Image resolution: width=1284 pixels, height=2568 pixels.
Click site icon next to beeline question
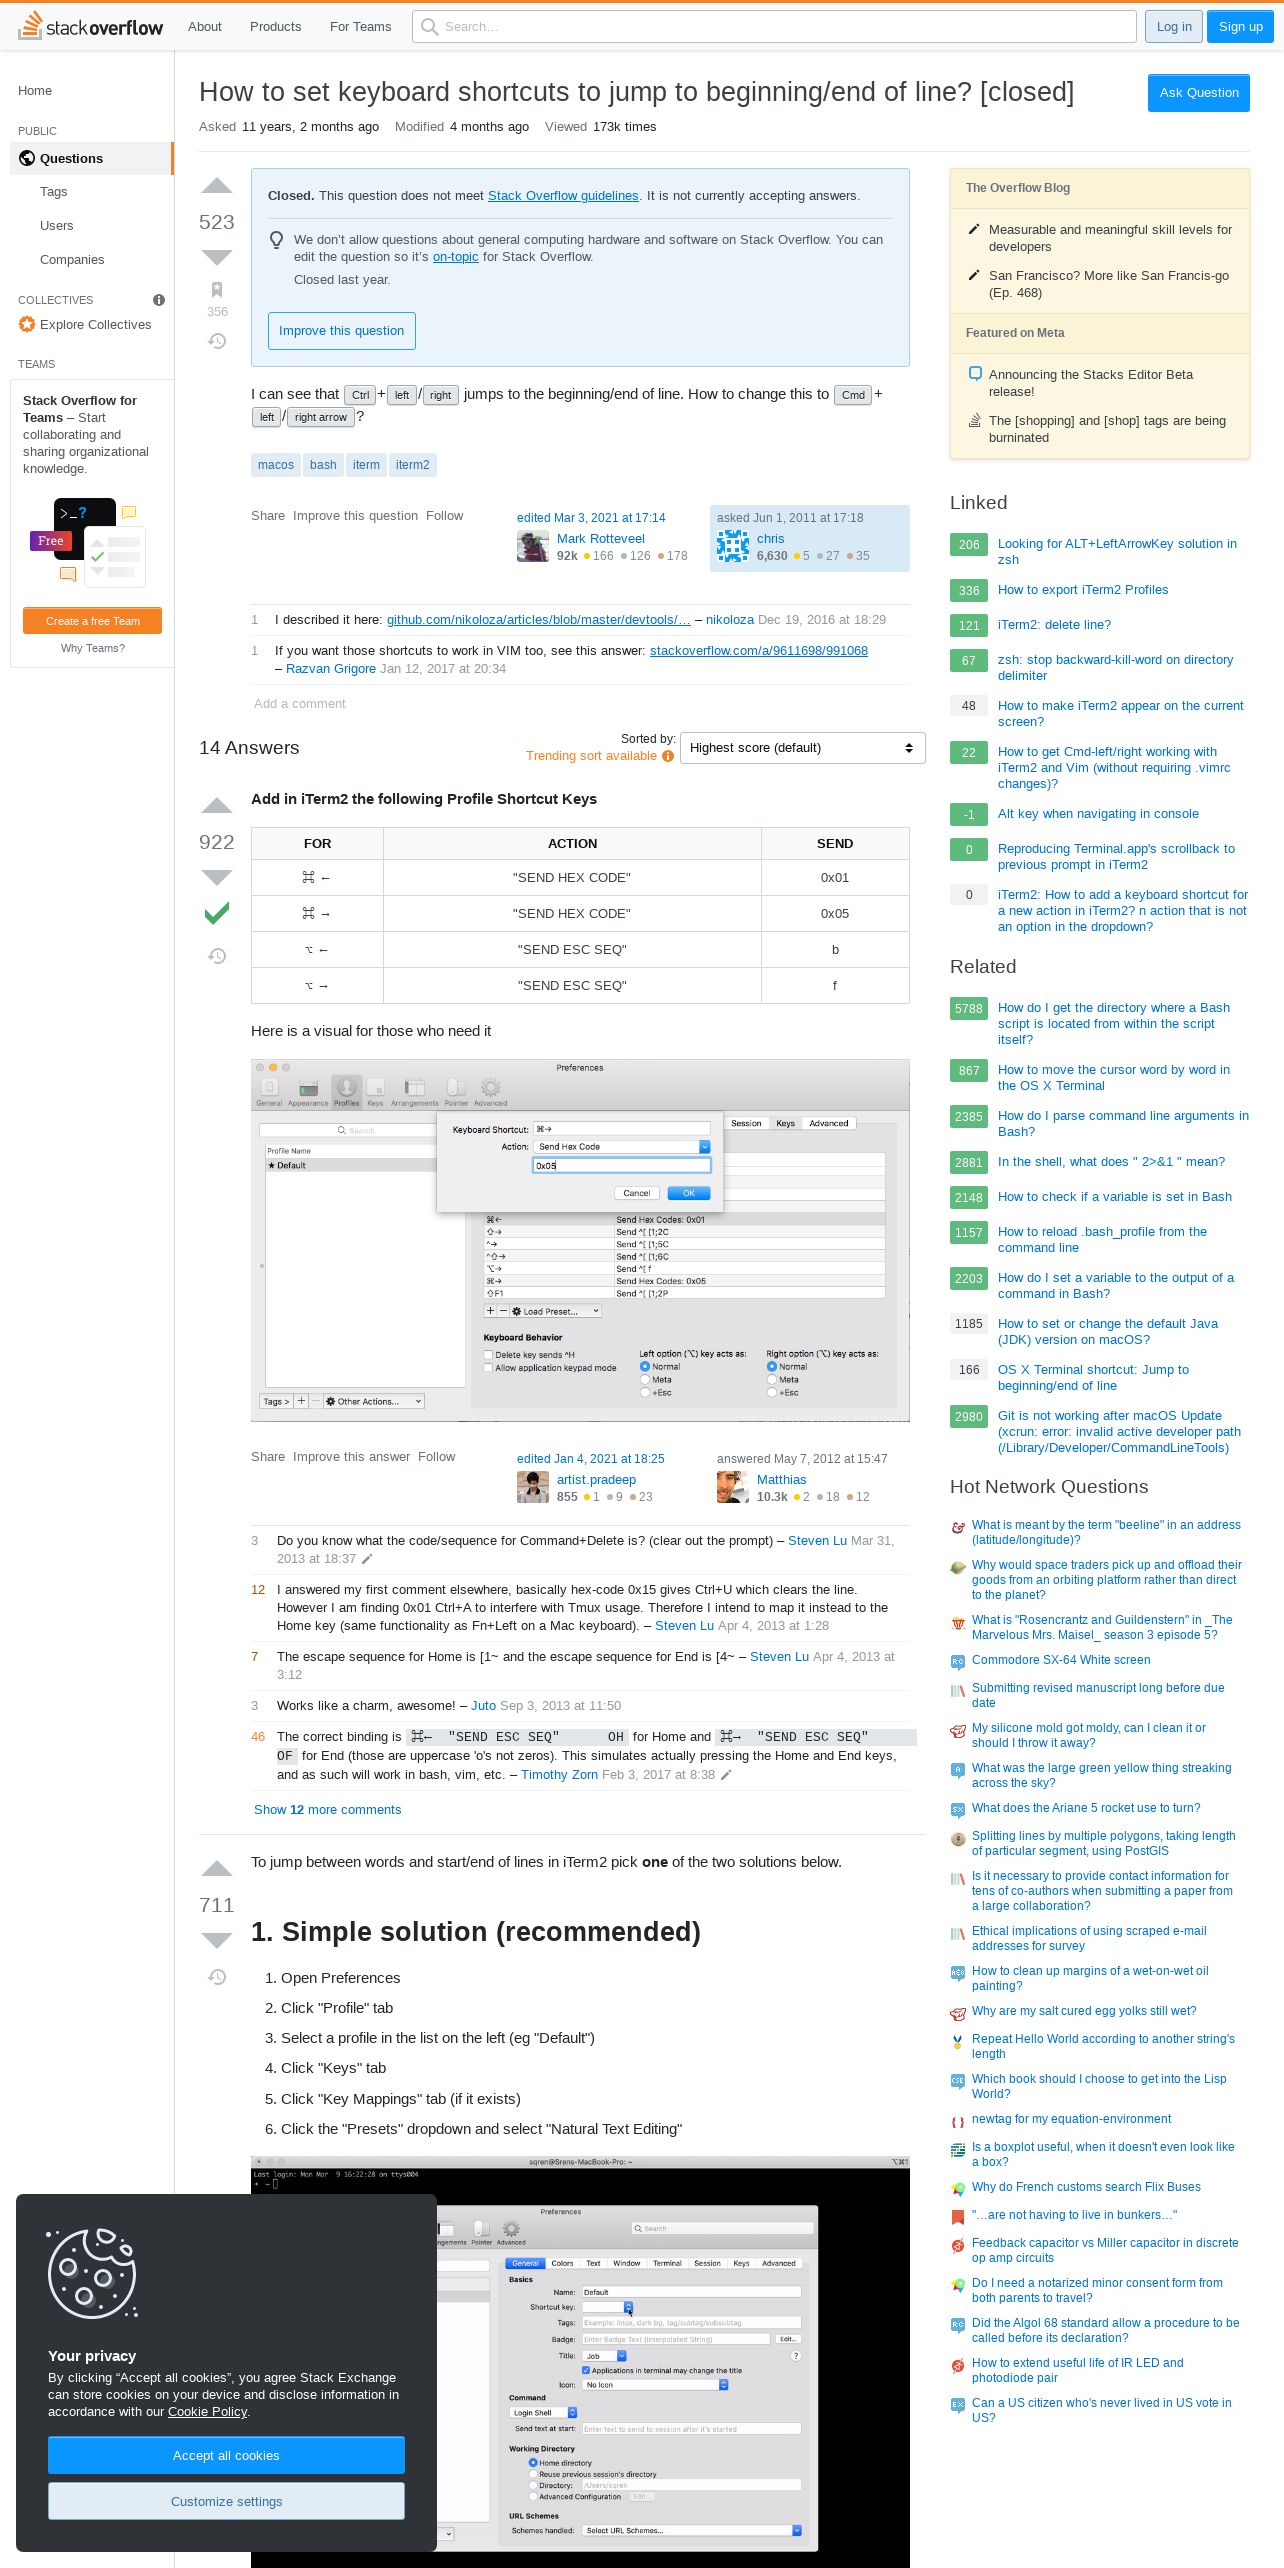click(x=958, y=1526)
